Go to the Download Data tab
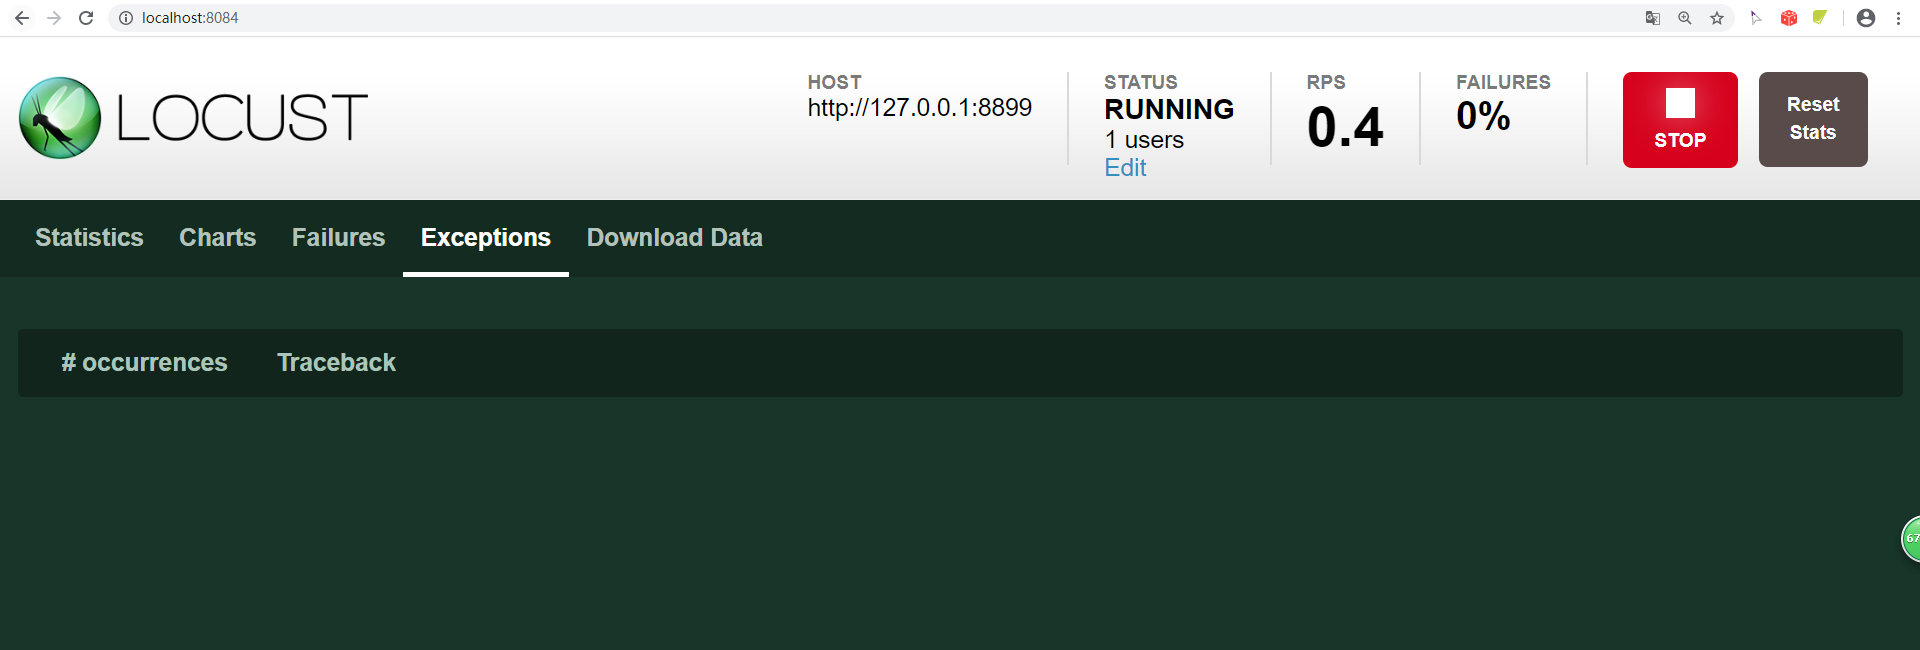 tap(674, 238)
